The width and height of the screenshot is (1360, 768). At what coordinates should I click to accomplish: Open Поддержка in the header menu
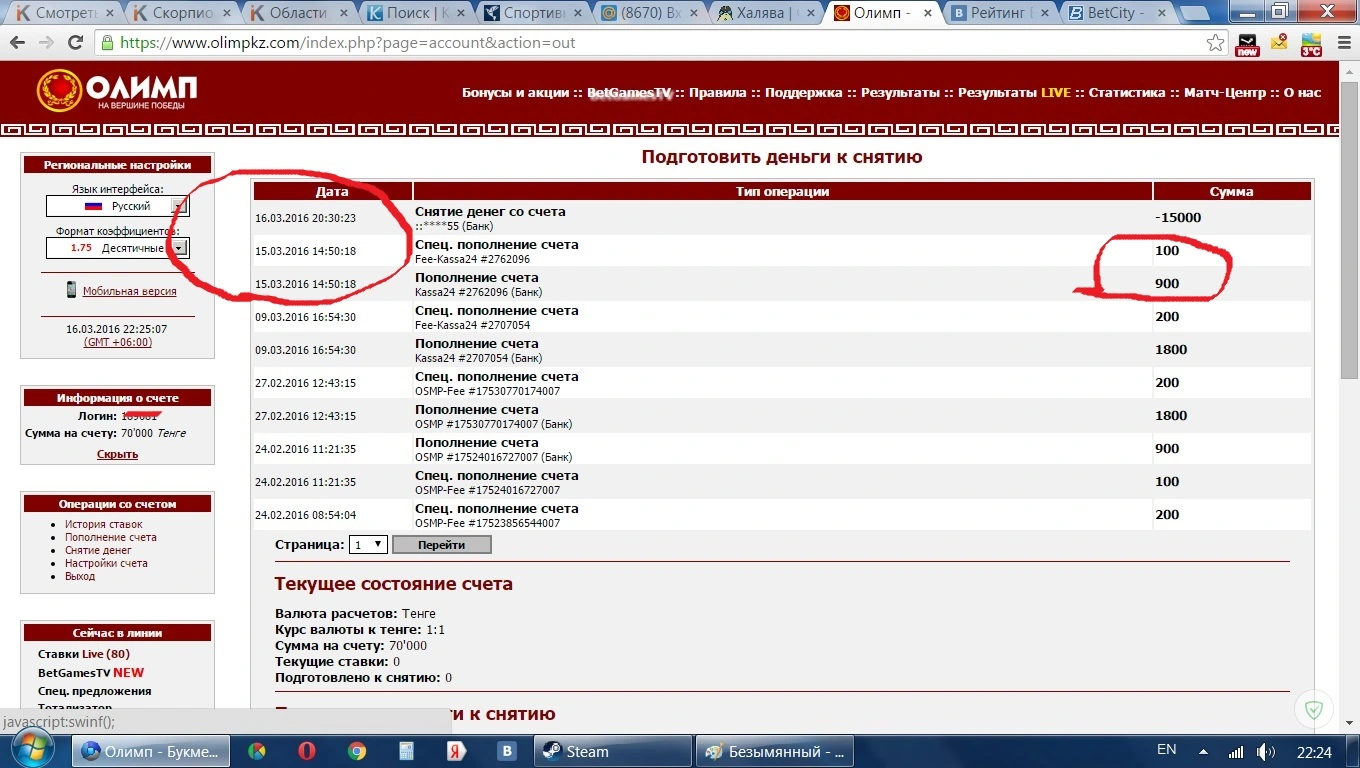coord(803,92)
